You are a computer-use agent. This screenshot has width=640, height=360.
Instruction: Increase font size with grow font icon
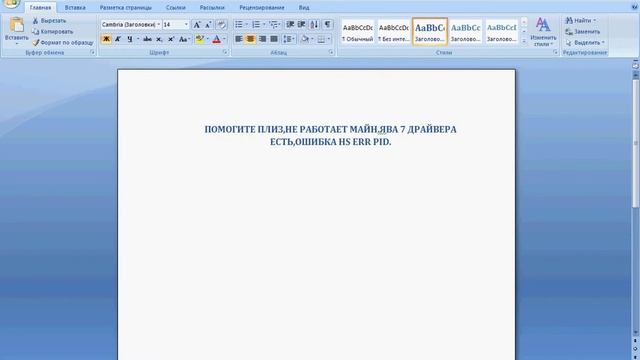coord(197,24)
